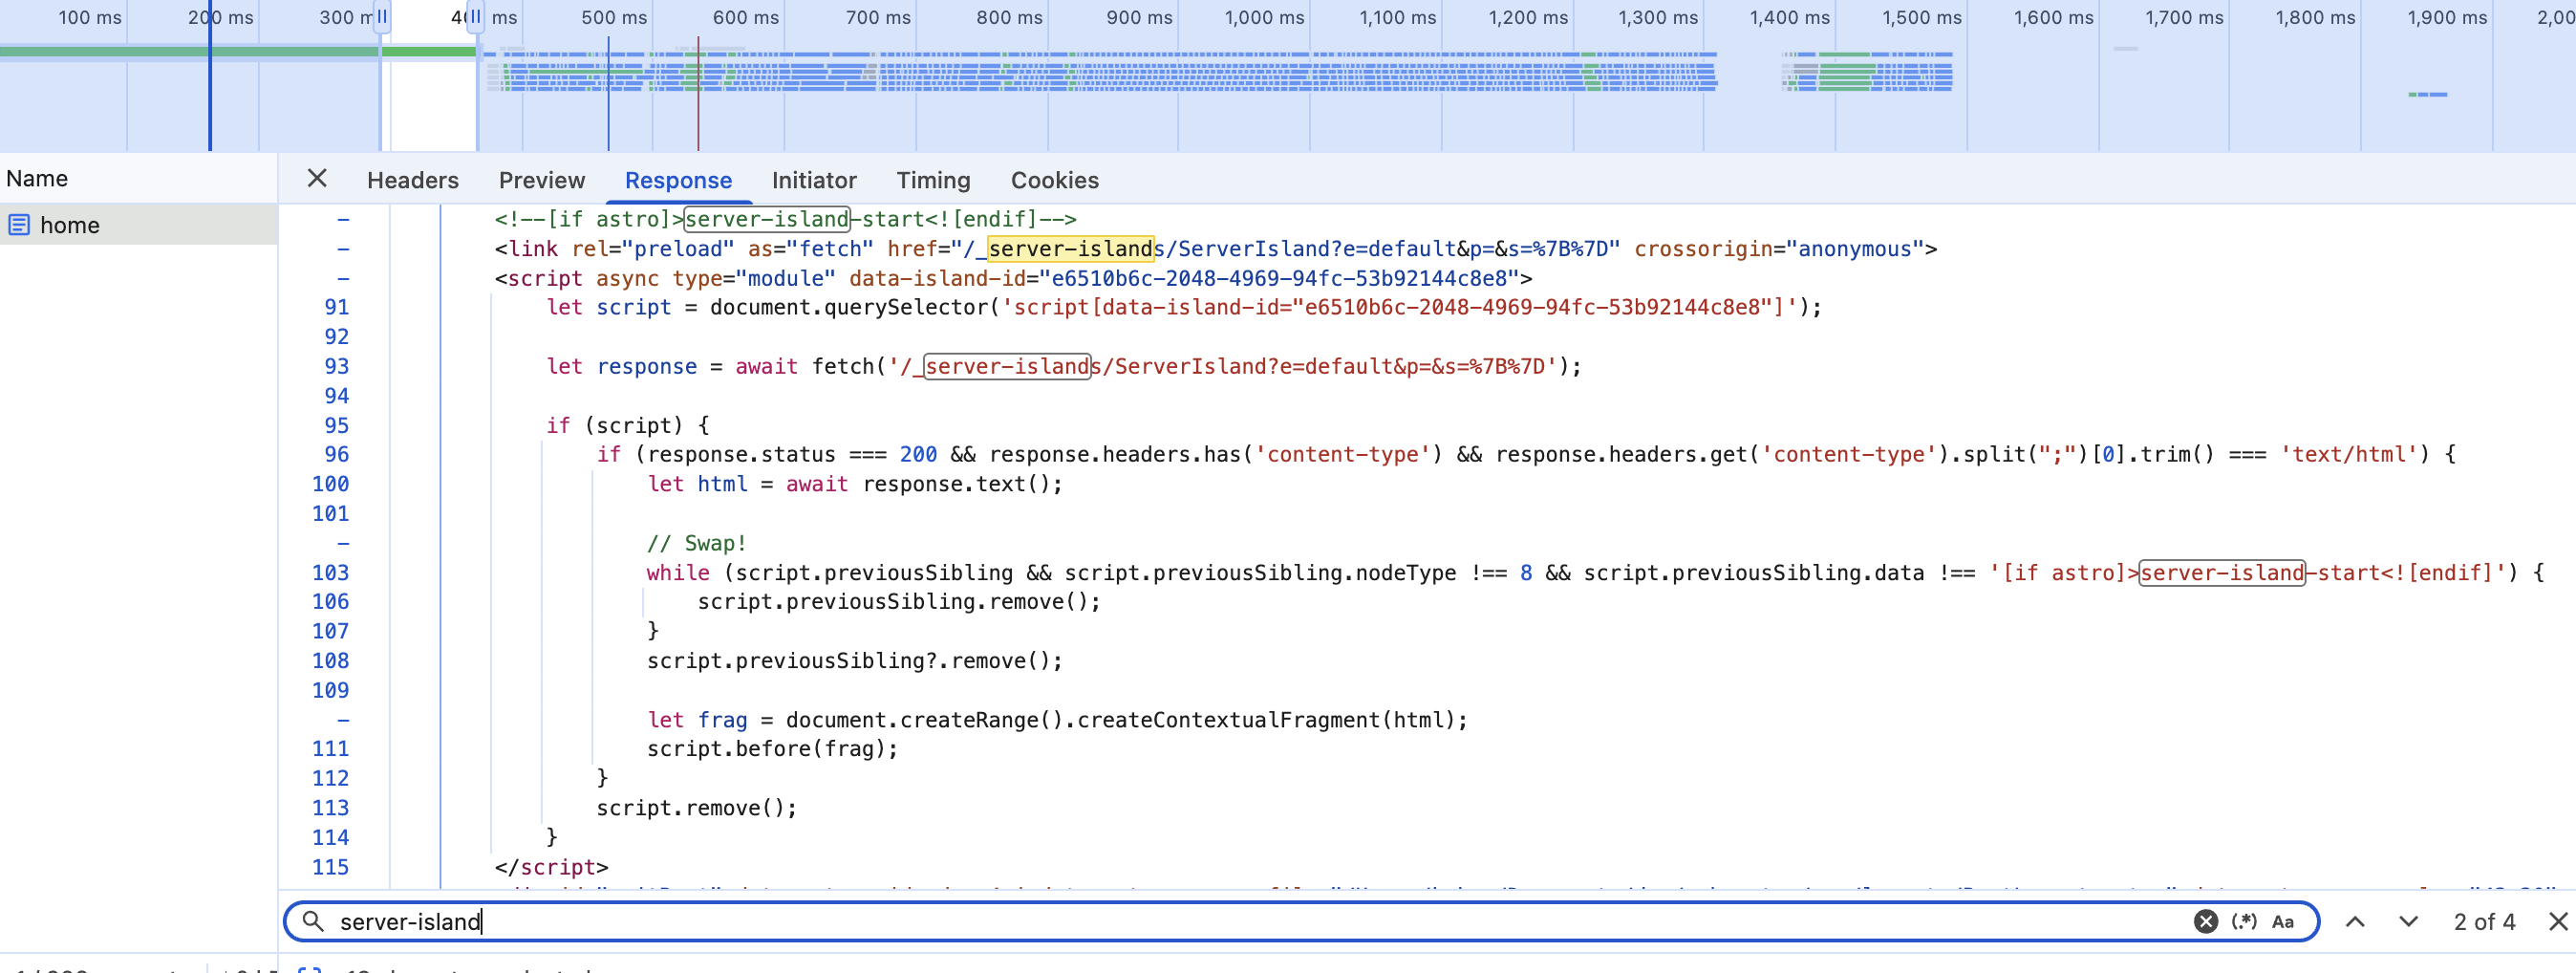
Task: Open the Timing tab
Action: tap(932, 180)
